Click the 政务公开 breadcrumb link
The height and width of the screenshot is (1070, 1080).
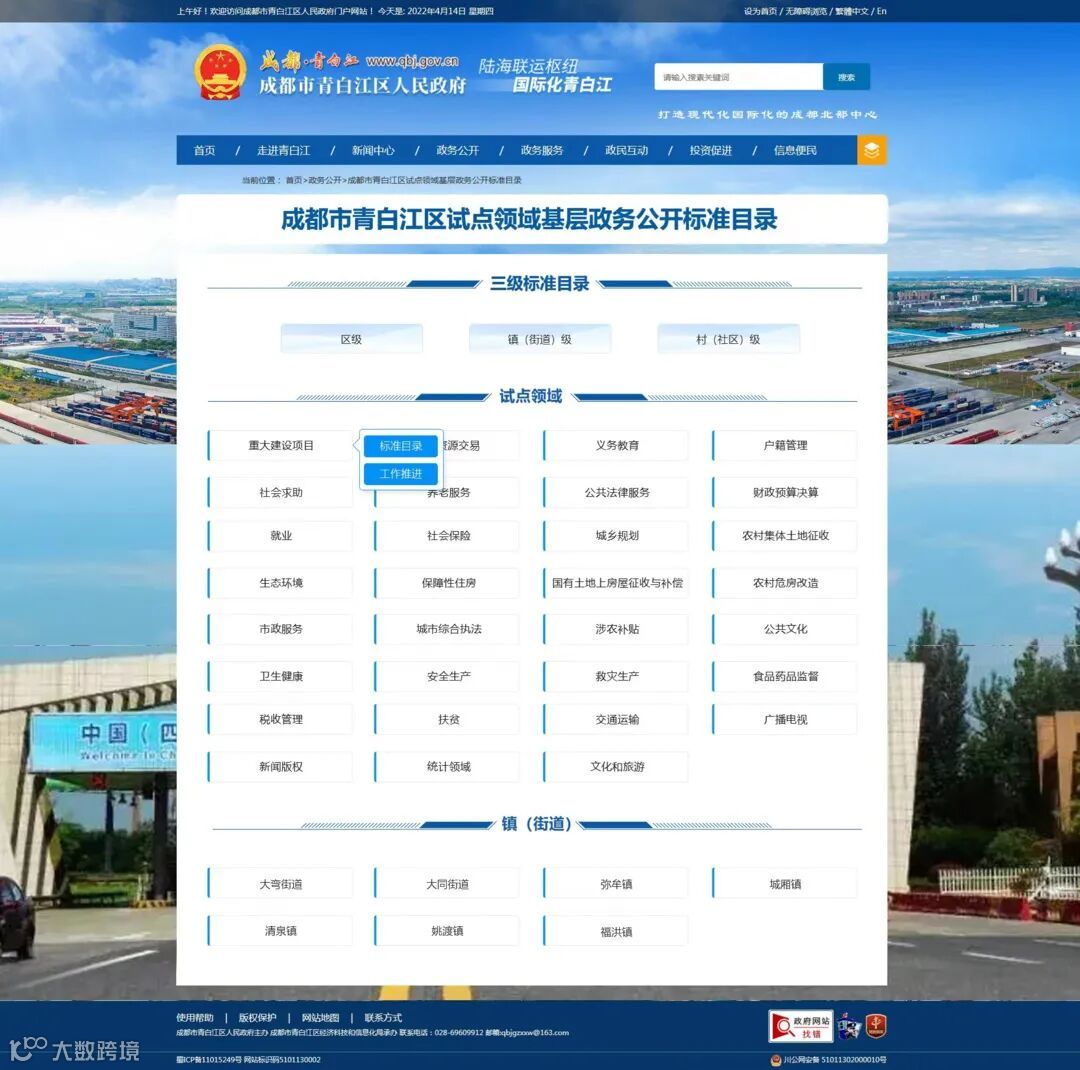point(324,180)
